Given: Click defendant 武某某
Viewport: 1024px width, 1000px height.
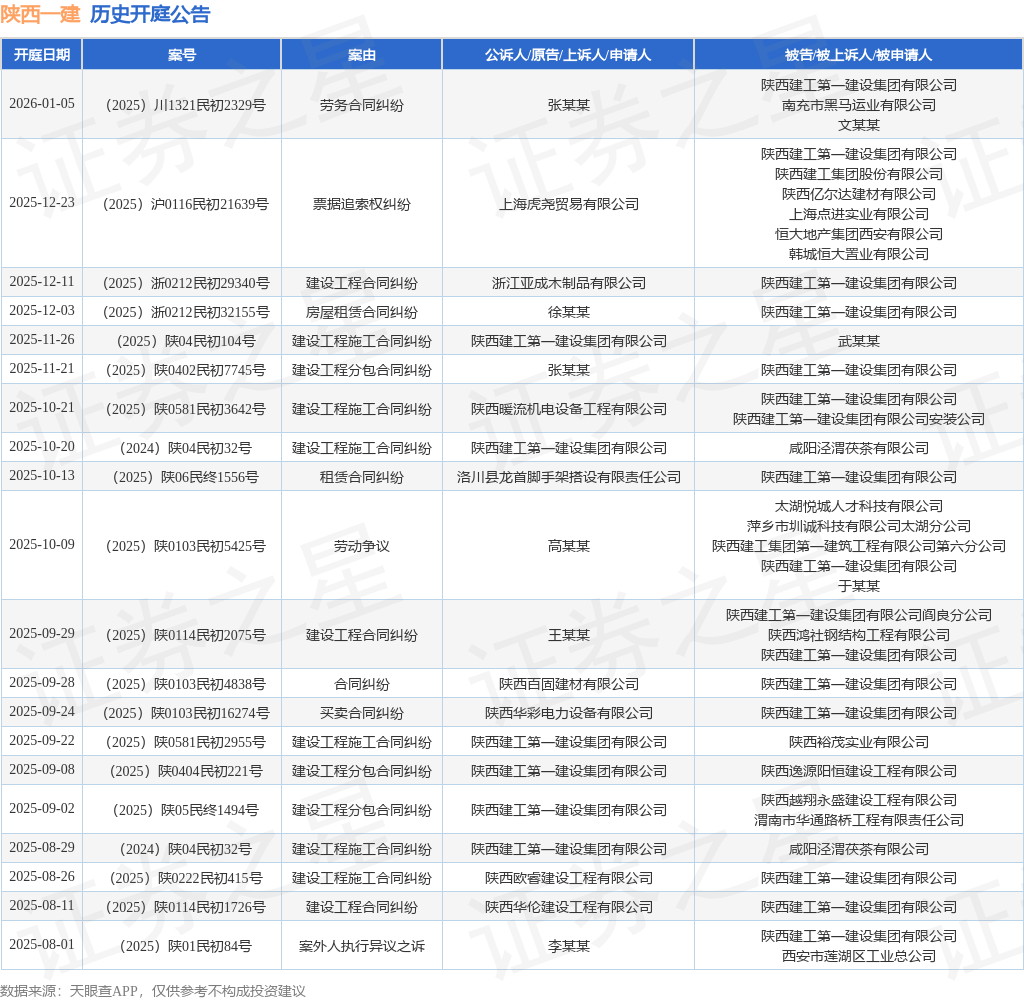Looking at the screenshot, I should click(x=859, y=342).
